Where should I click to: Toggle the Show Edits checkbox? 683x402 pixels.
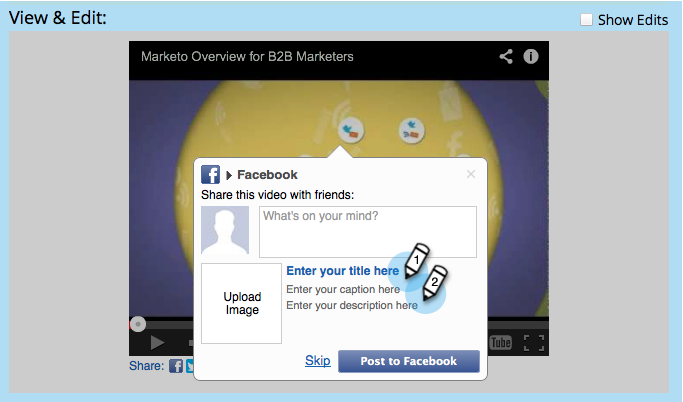click(586, 20)
